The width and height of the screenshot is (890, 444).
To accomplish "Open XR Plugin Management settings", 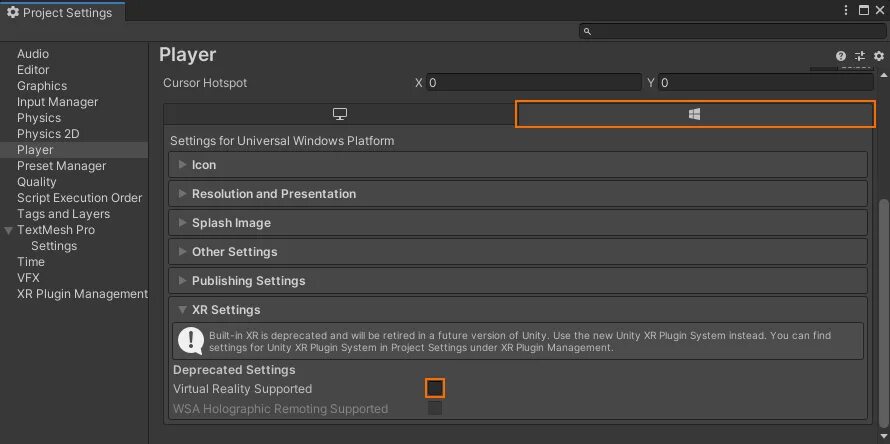I will point(82,294).
